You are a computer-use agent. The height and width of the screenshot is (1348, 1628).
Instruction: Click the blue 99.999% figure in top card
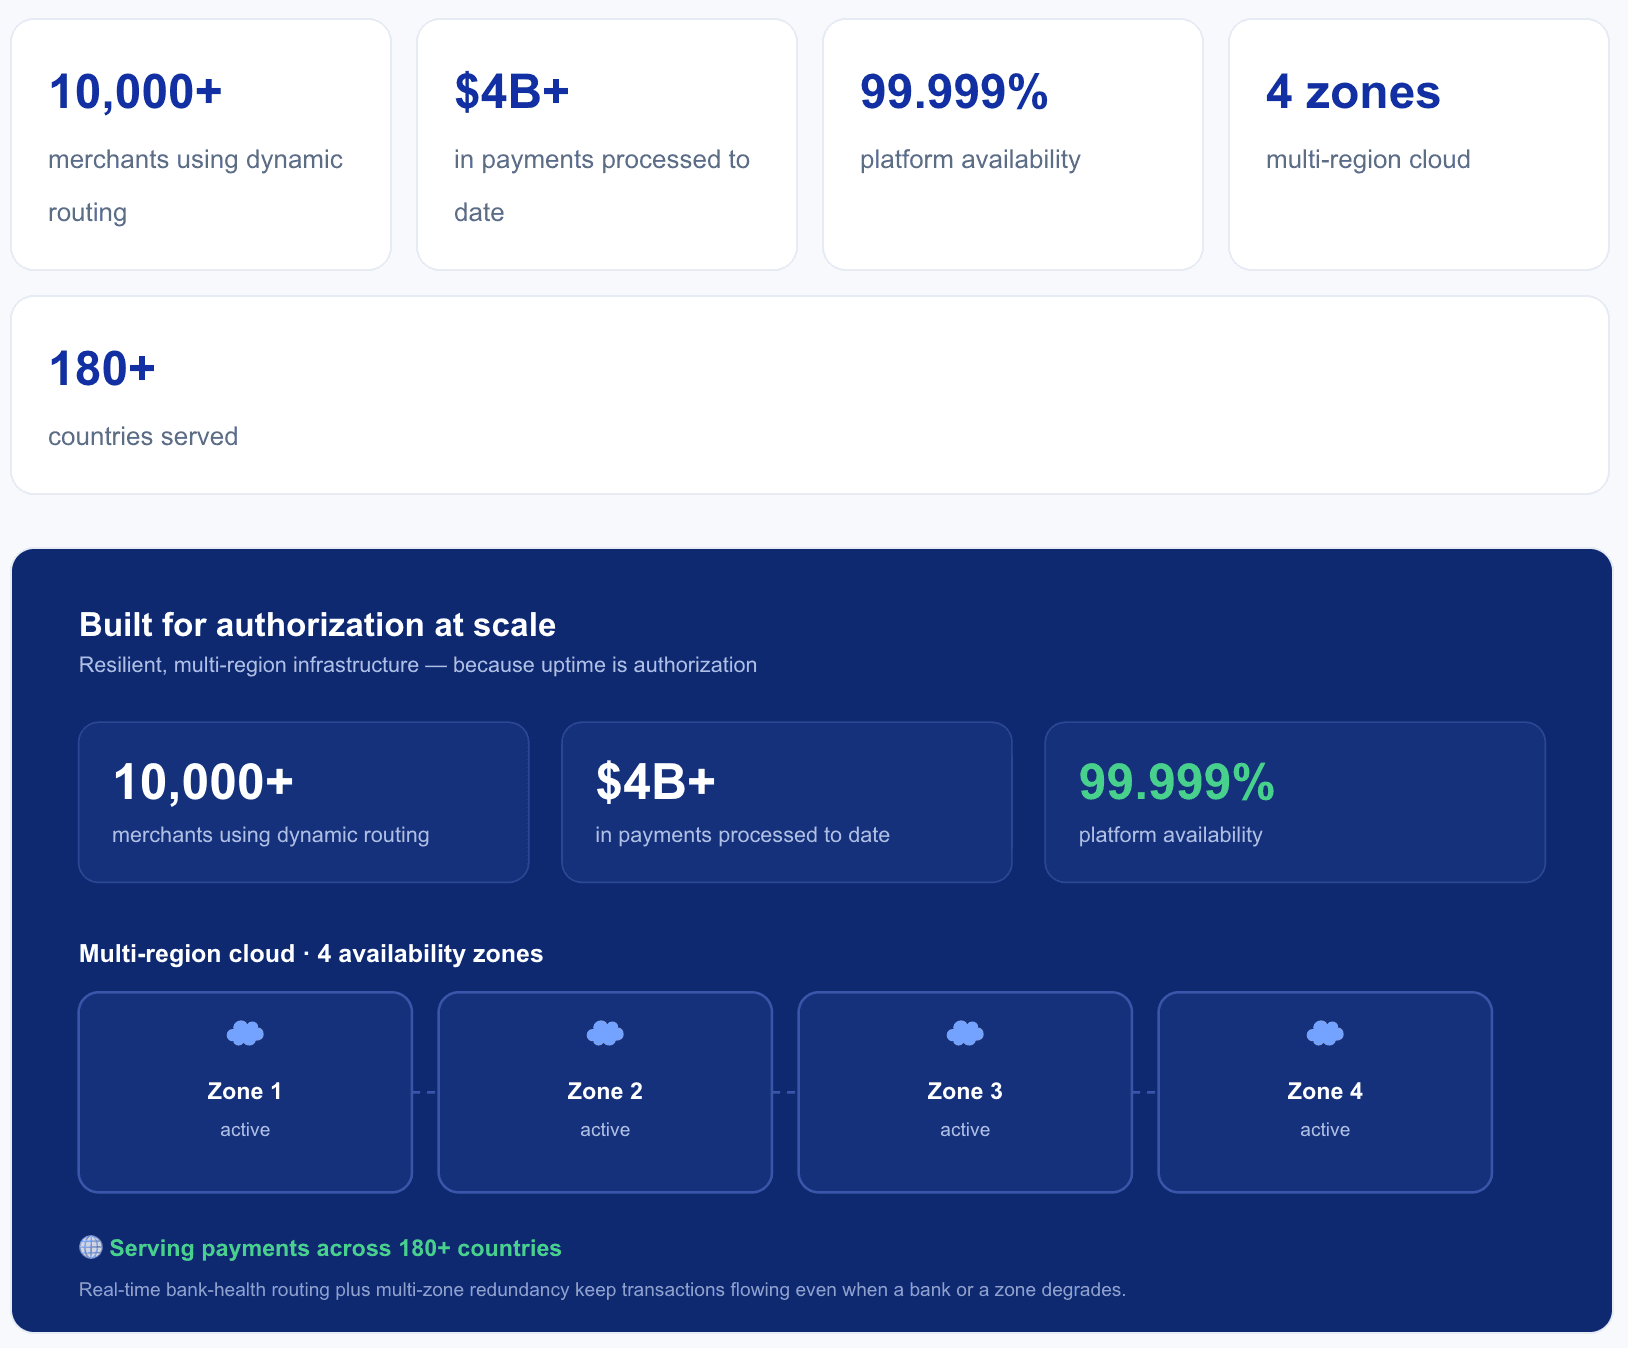click(x=954, y=92)
